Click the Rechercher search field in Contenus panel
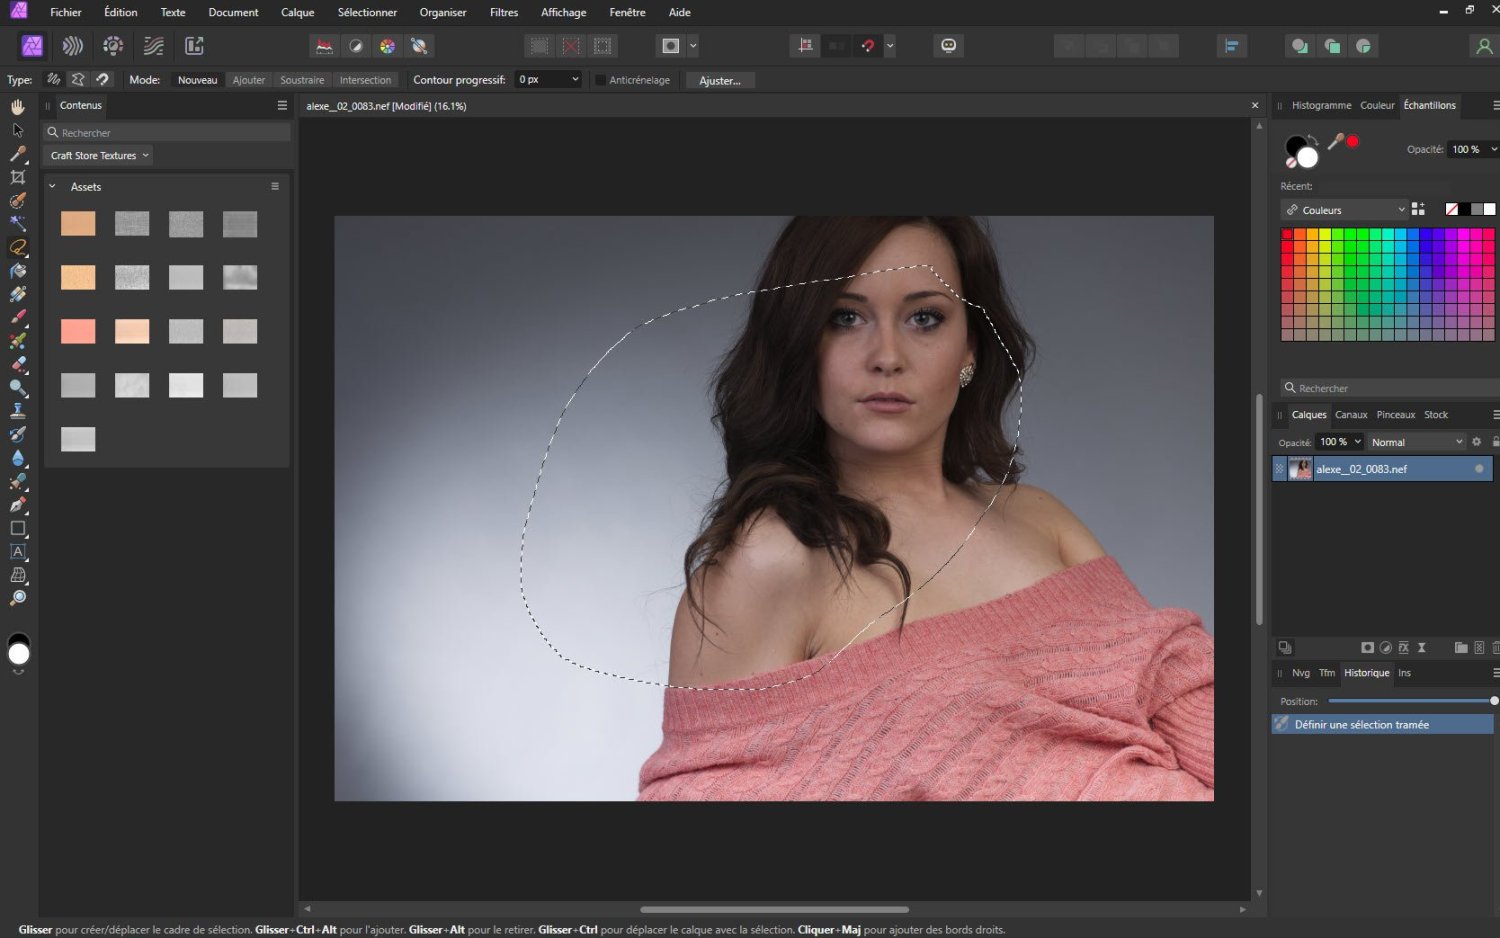Screen dimensions: 1500x938 coord(165,131)
